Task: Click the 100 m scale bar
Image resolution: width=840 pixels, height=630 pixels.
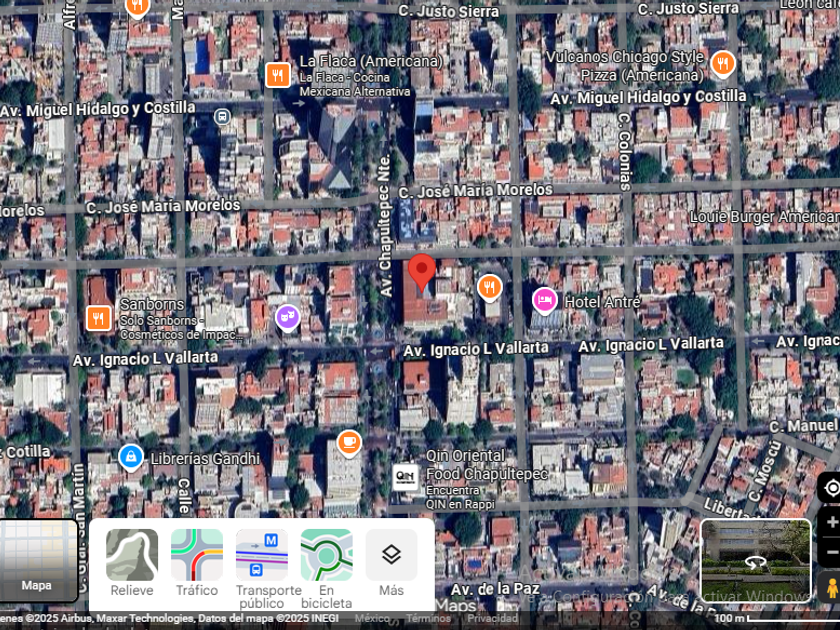Action: pyautogui.click(x=777, y=619)
